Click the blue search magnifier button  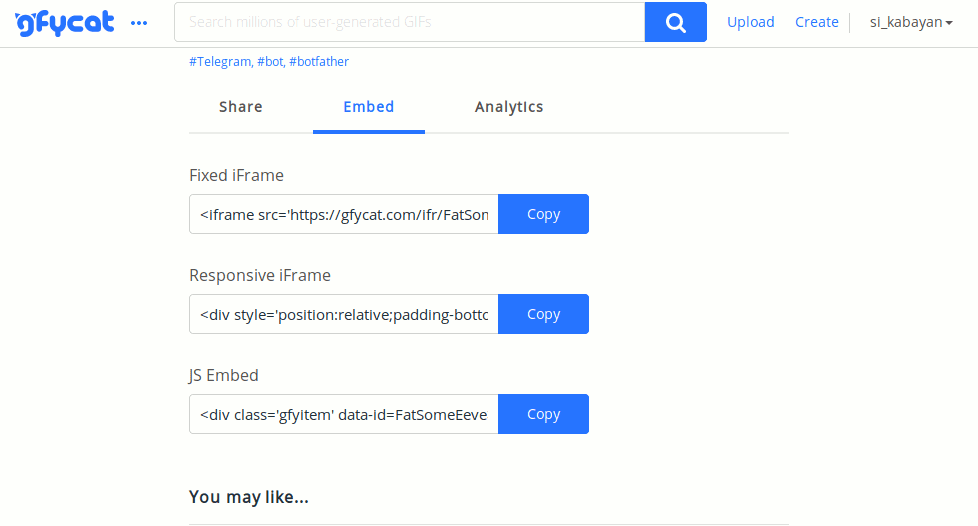(675, 22)
